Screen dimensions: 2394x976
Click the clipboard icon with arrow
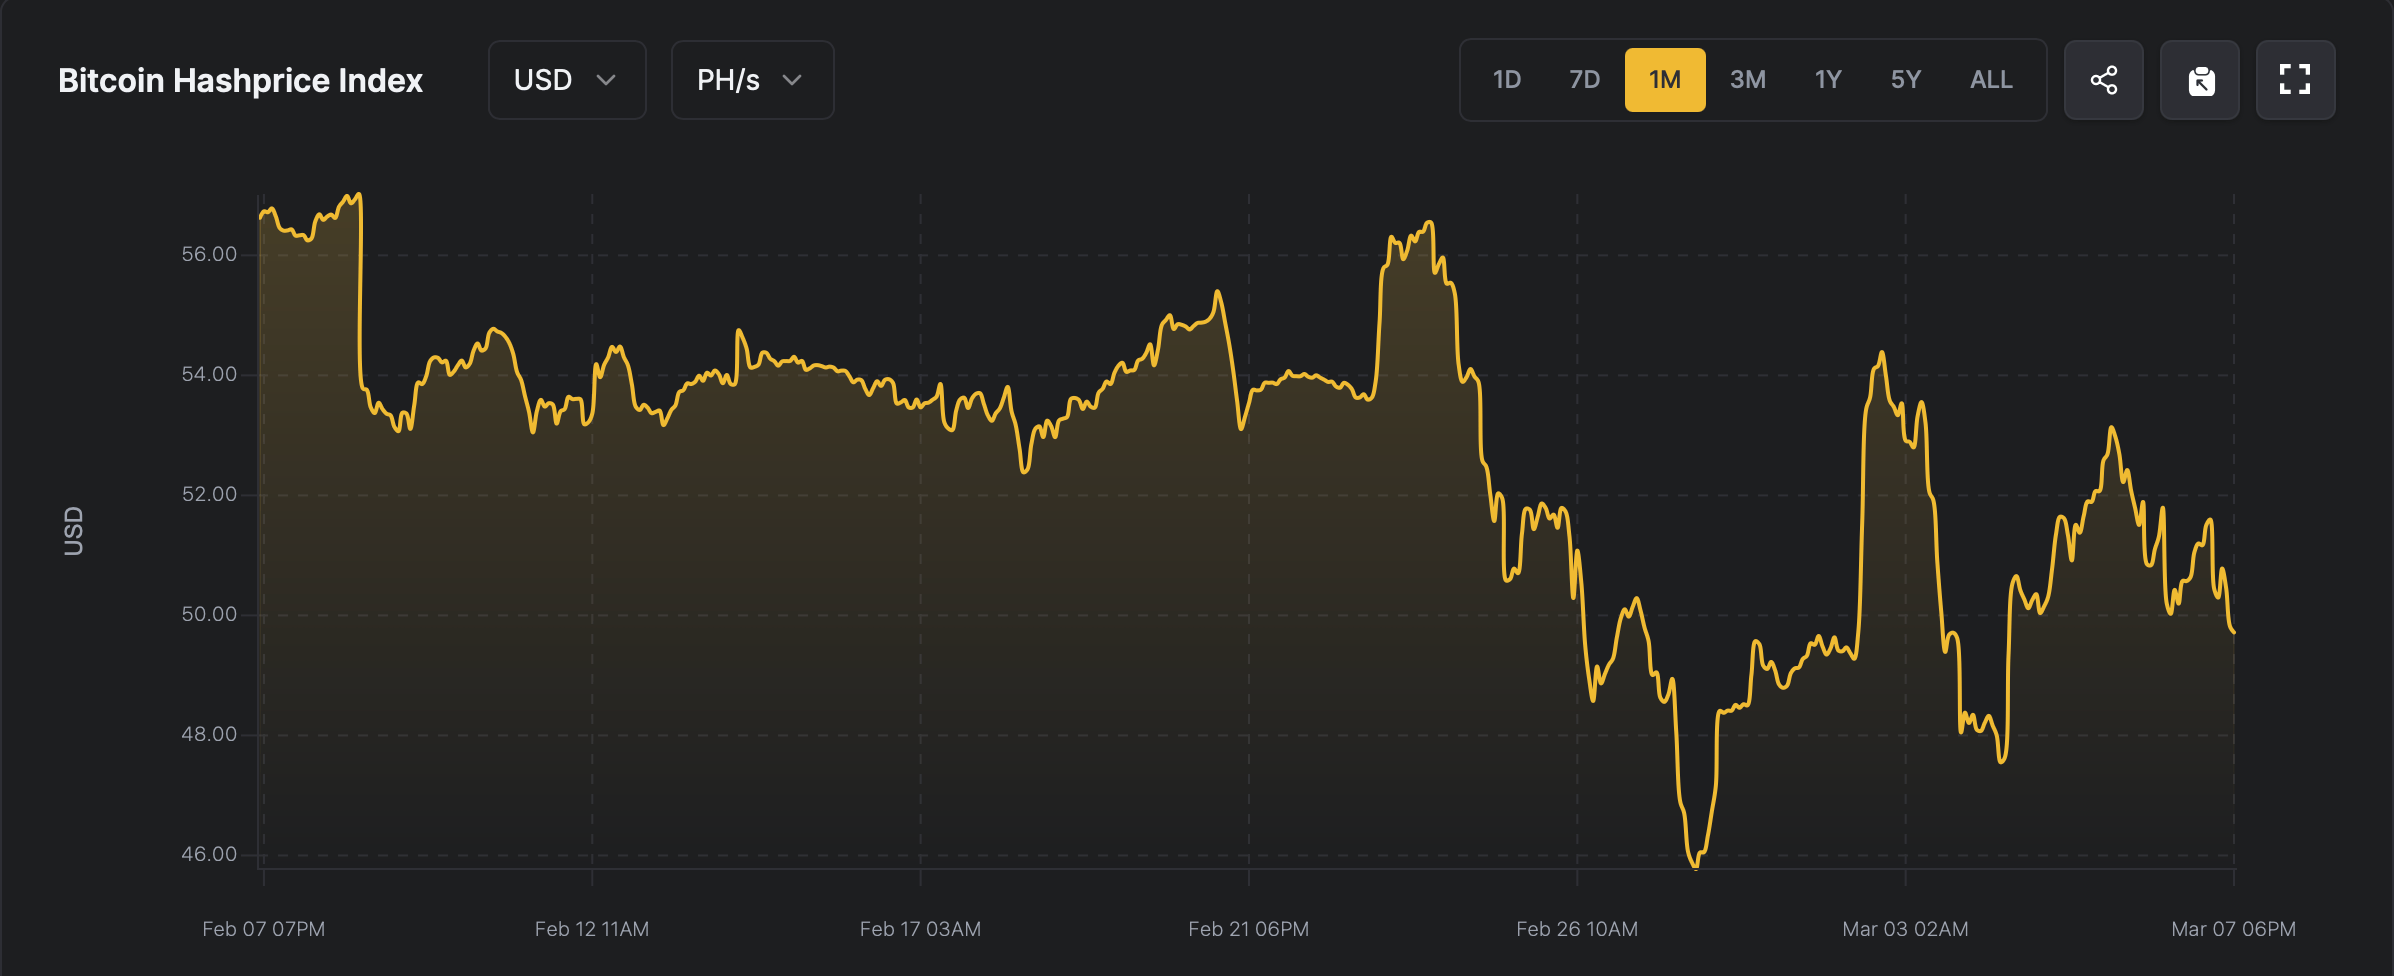[2200, 80]
